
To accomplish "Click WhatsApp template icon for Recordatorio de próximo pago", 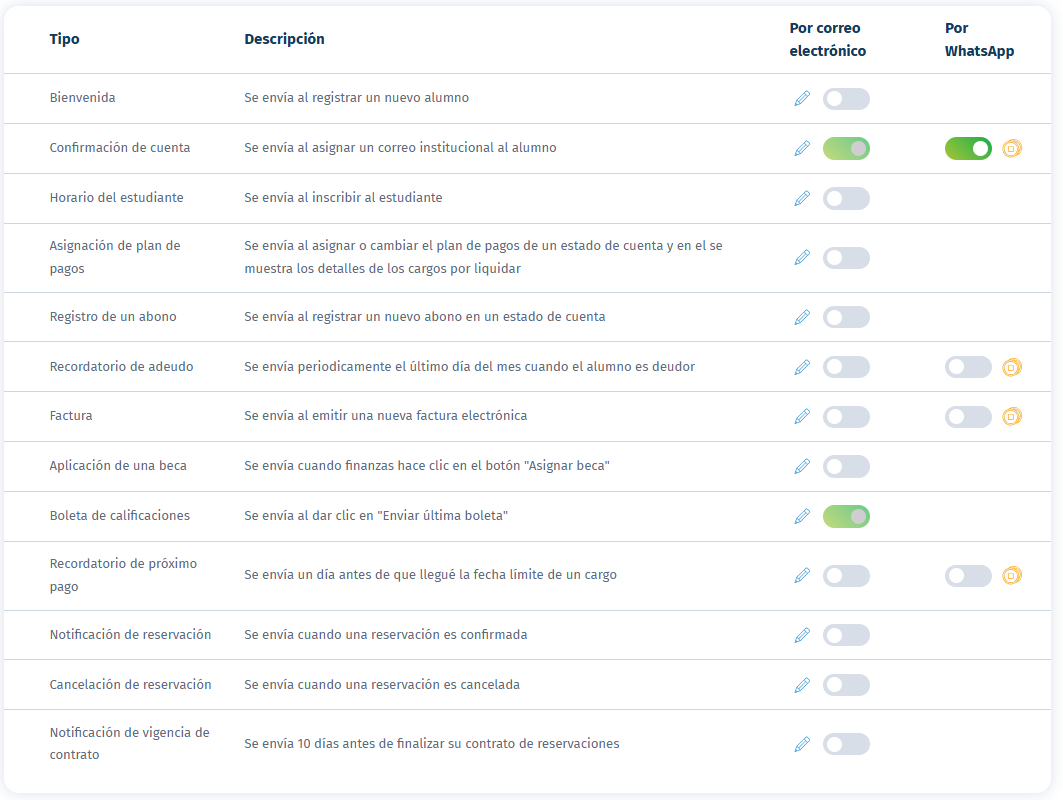I will click(x=1012, y=575).
